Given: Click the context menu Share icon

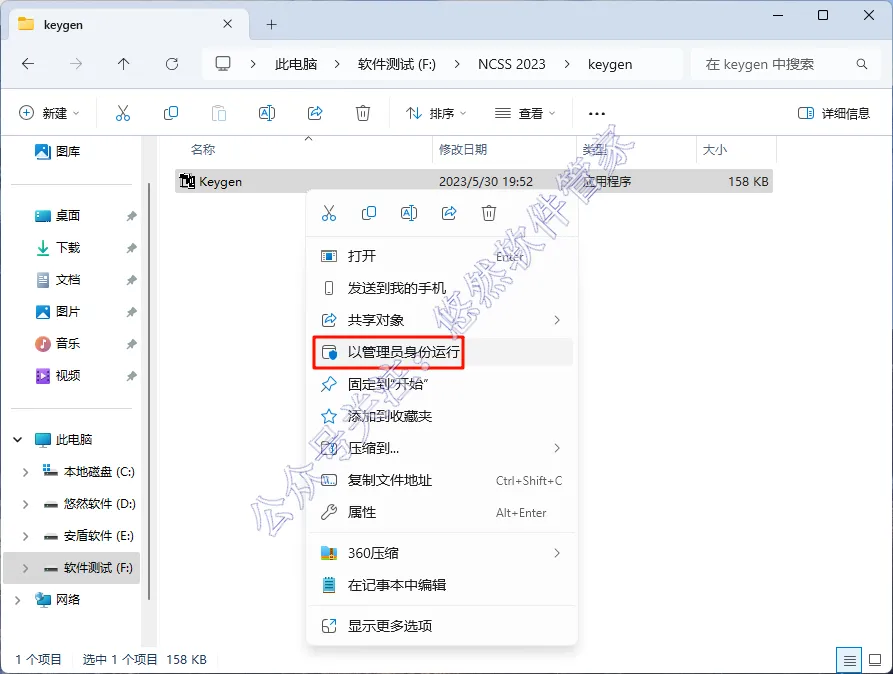Looking at the screenshot, I should (449, 213).
